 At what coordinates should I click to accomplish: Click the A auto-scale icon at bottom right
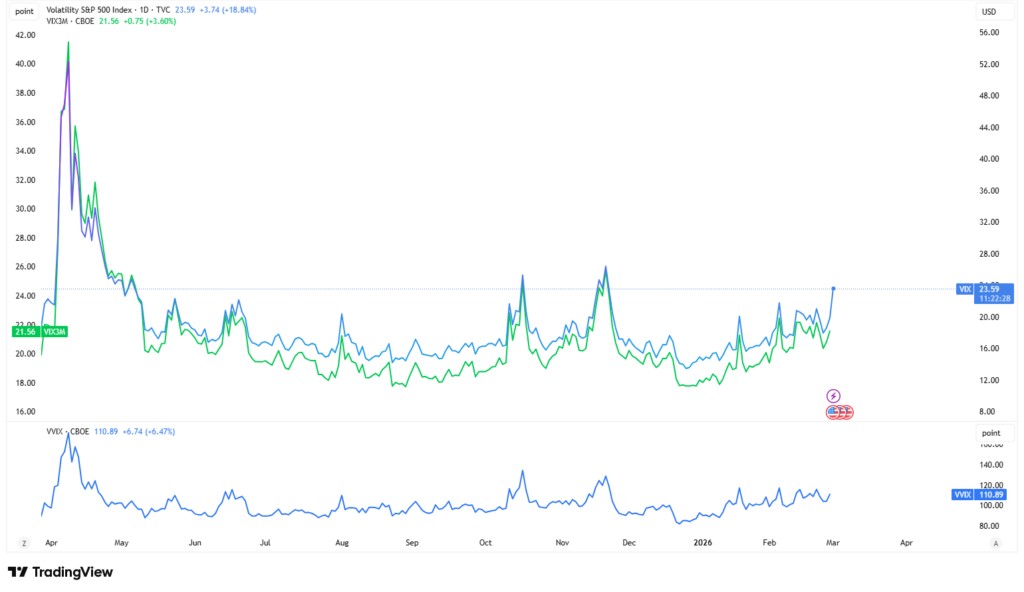996,543
